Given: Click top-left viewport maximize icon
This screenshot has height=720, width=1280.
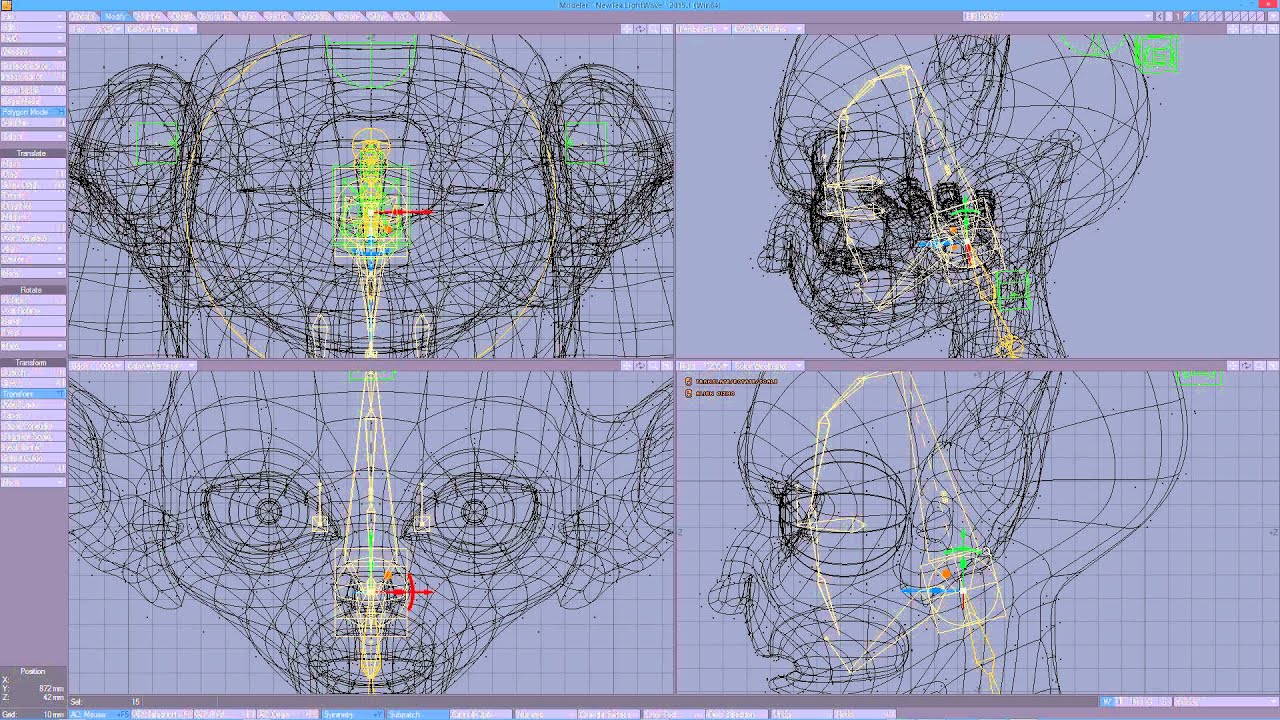Looking at the screenshot, I should [x=666, y=29].
